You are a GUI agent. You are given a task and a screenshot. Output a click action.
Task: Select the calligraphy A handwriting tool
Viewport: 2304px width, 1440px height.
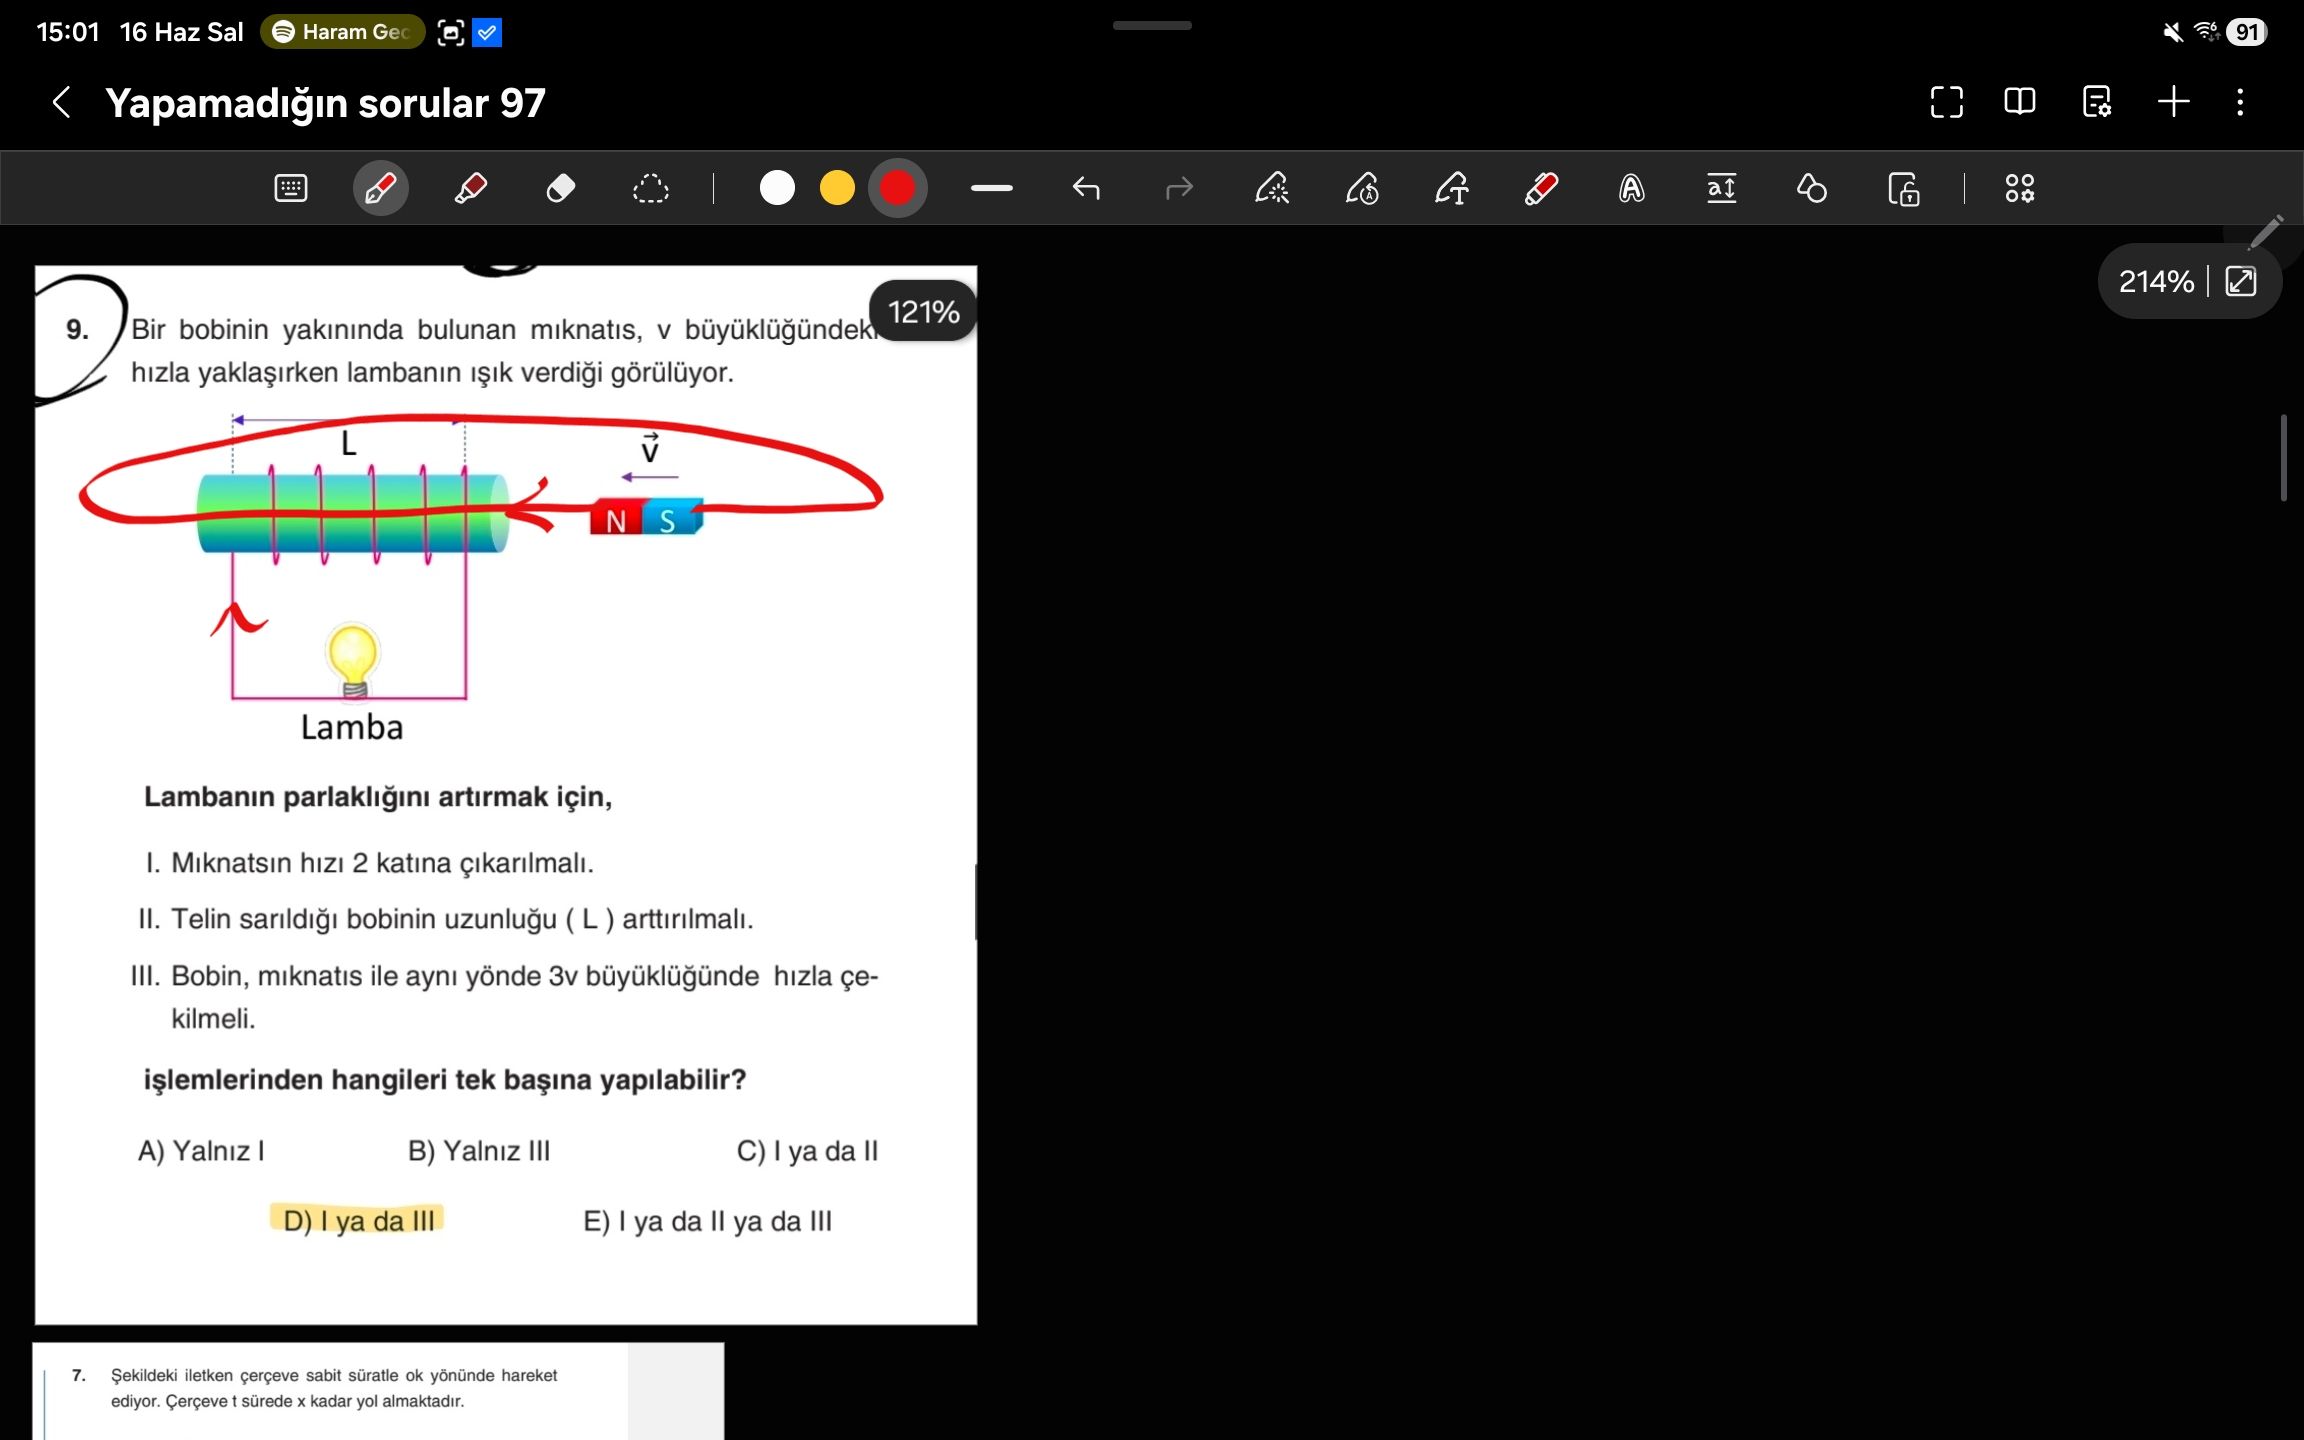point(1632,188)
